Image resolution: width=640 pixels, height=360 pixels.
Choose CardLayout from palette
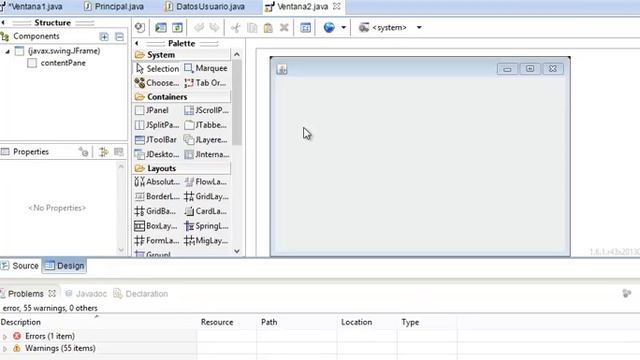(206, 211)
